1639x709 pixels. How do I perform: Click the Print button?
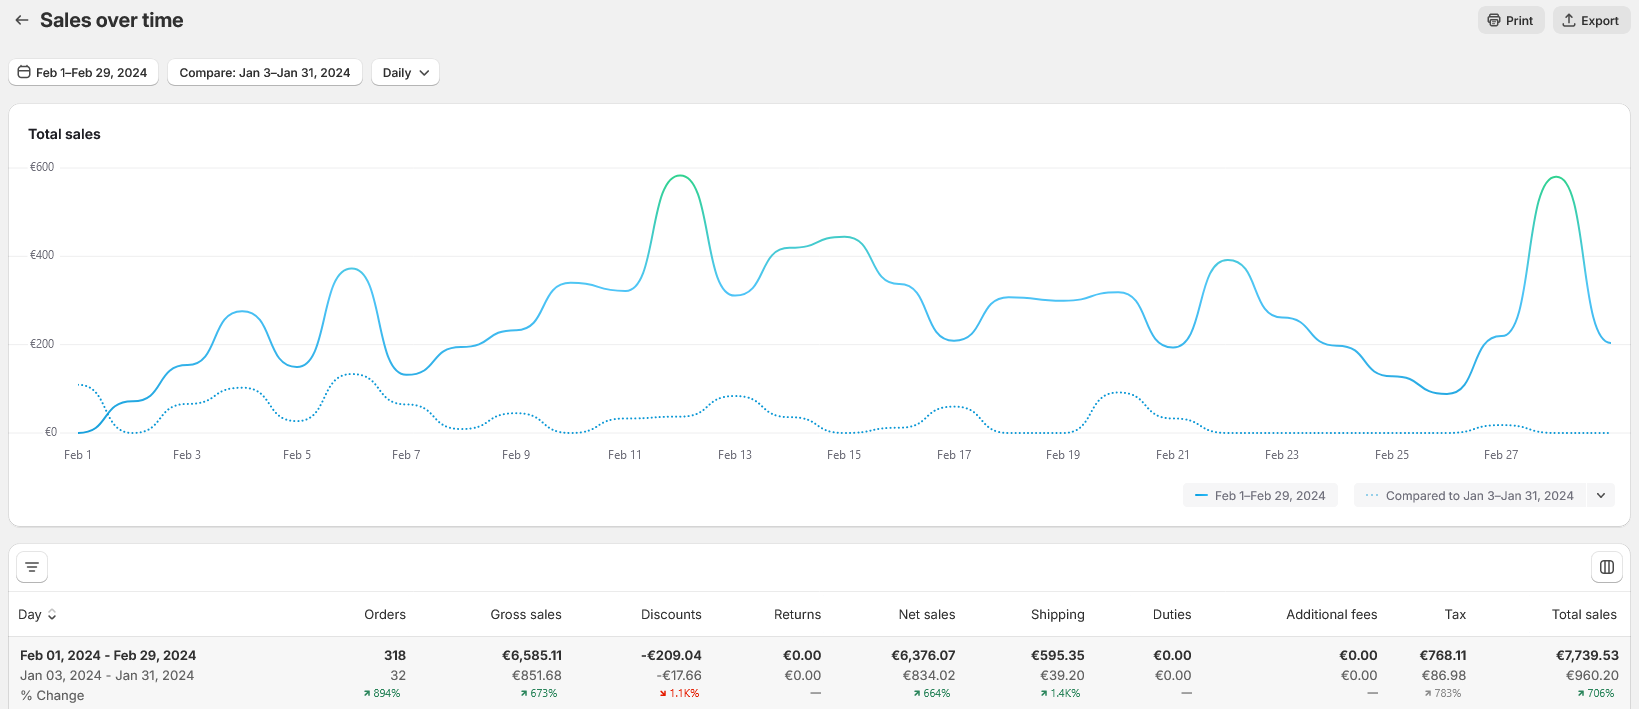pos(1510,20)
